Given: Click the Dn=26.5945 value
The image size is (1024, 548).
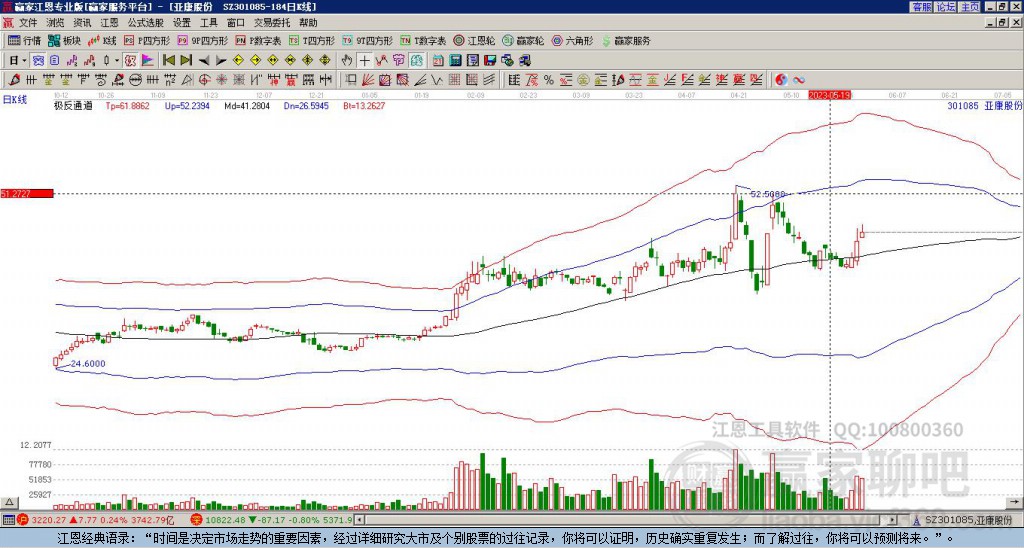Looking at the screenshot, I should [306, 105].
